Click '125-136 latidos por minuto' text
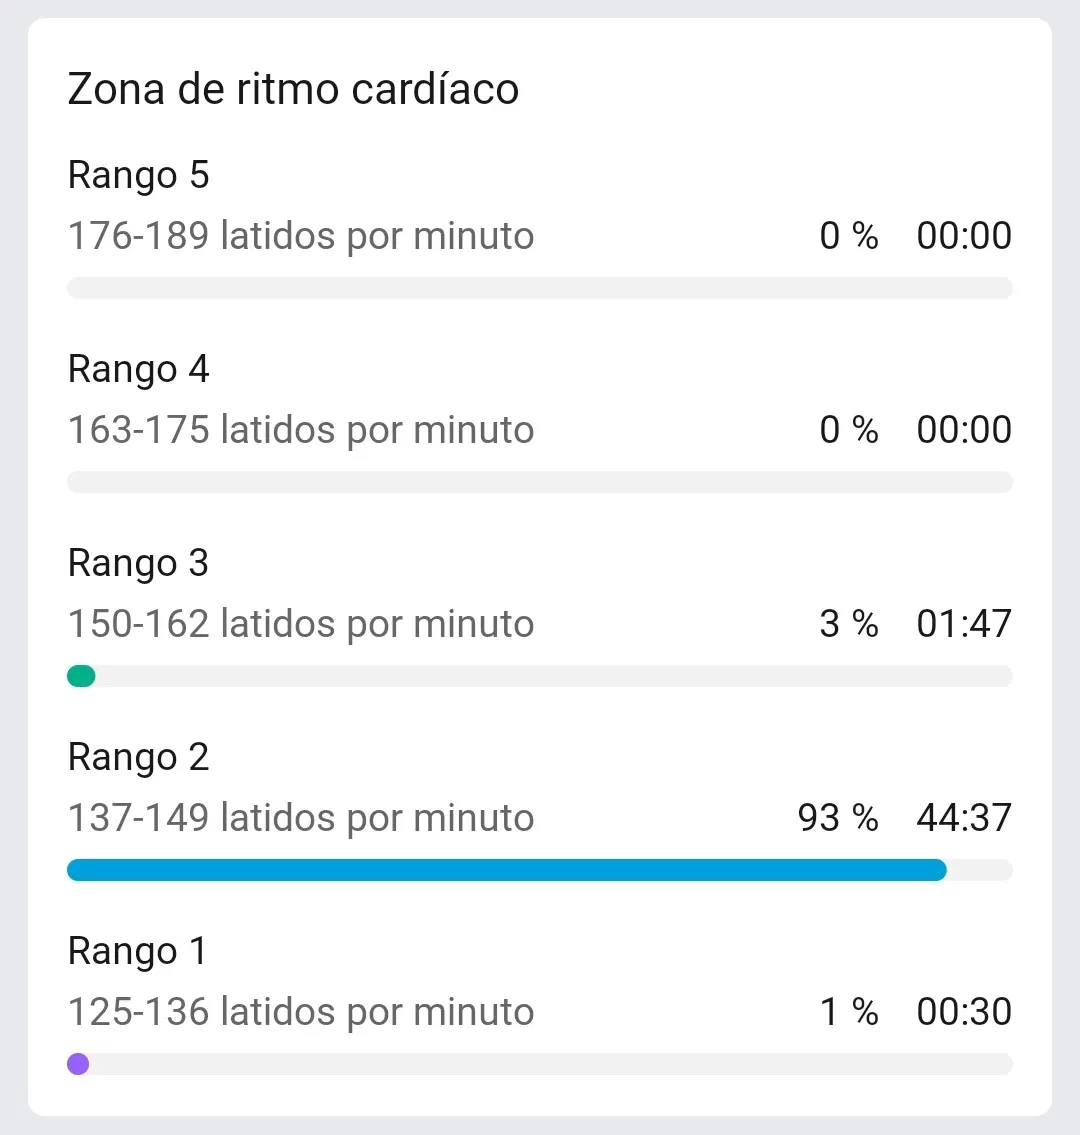The image size is (1080, 1135). tap(300, 1012)
